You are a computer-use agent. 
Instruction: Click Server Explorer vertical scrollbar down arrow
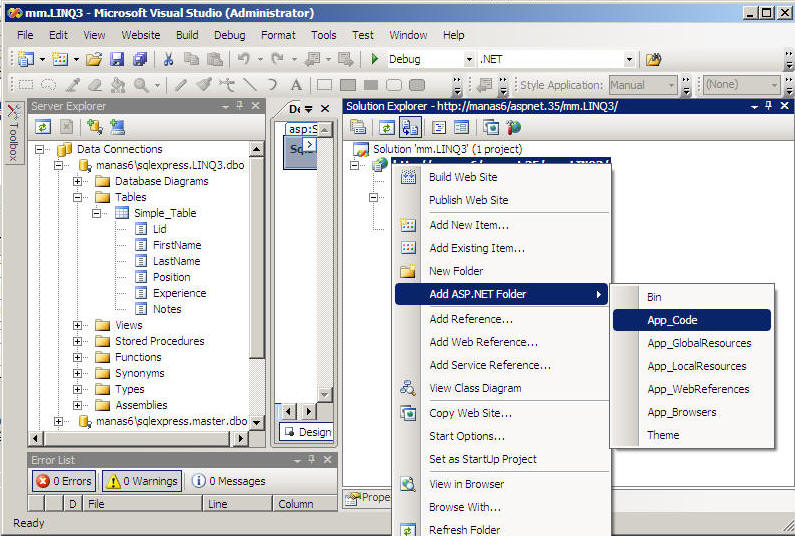coord(257,422)
